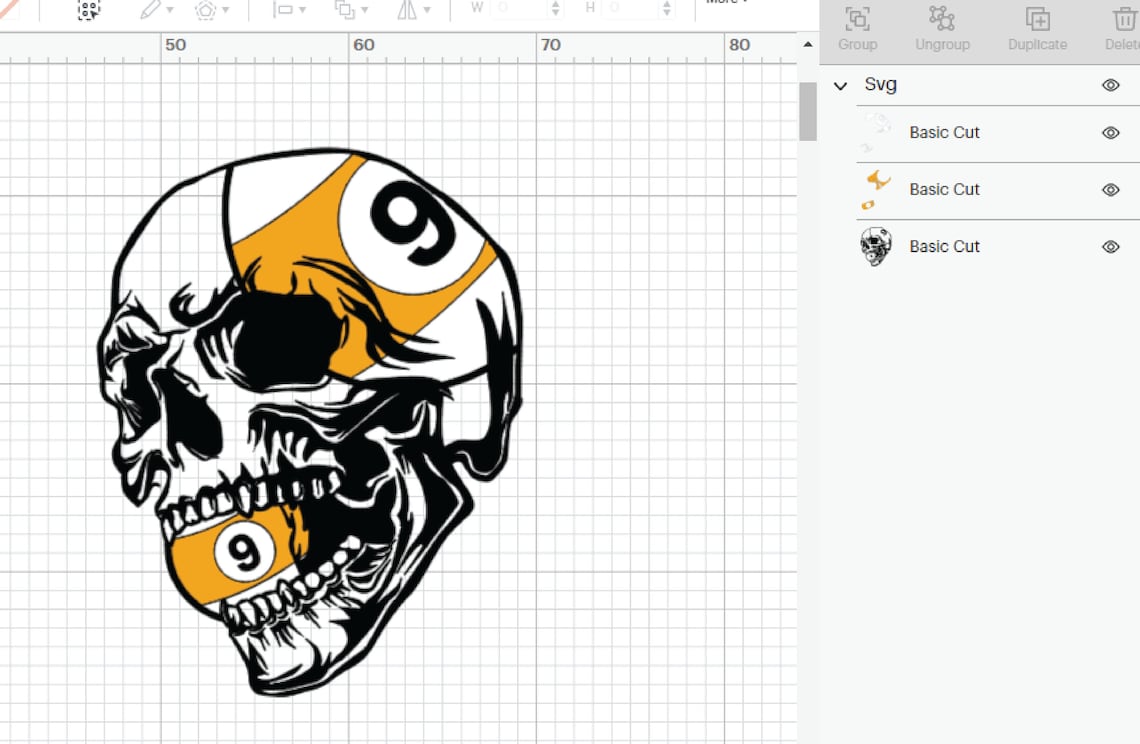The width and height of the screenshot is (1140, 744).
Task: Hide the skull Basic Cut layer
Action: [1110, 246]
